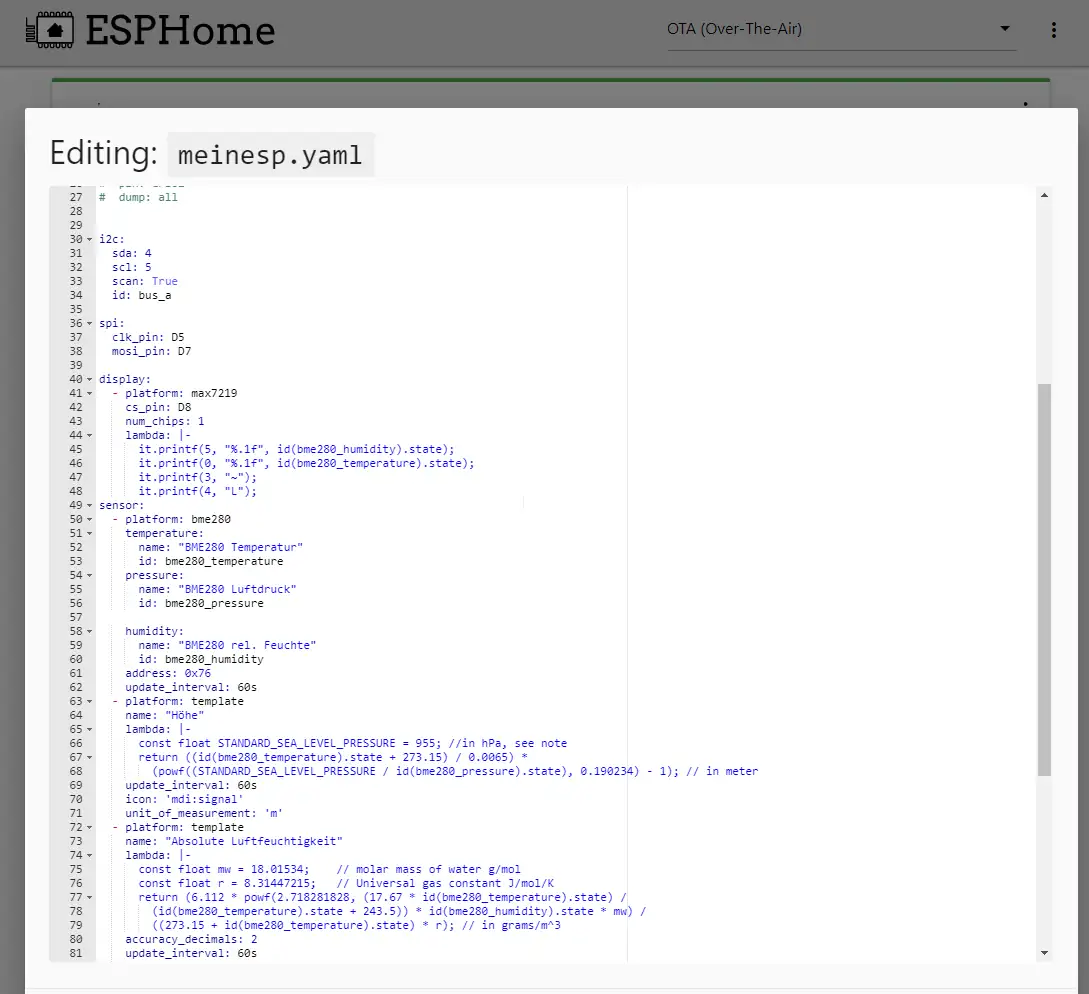
Task: Click the editor scrollbar up arrow
Action: (x=1045, y=196)
